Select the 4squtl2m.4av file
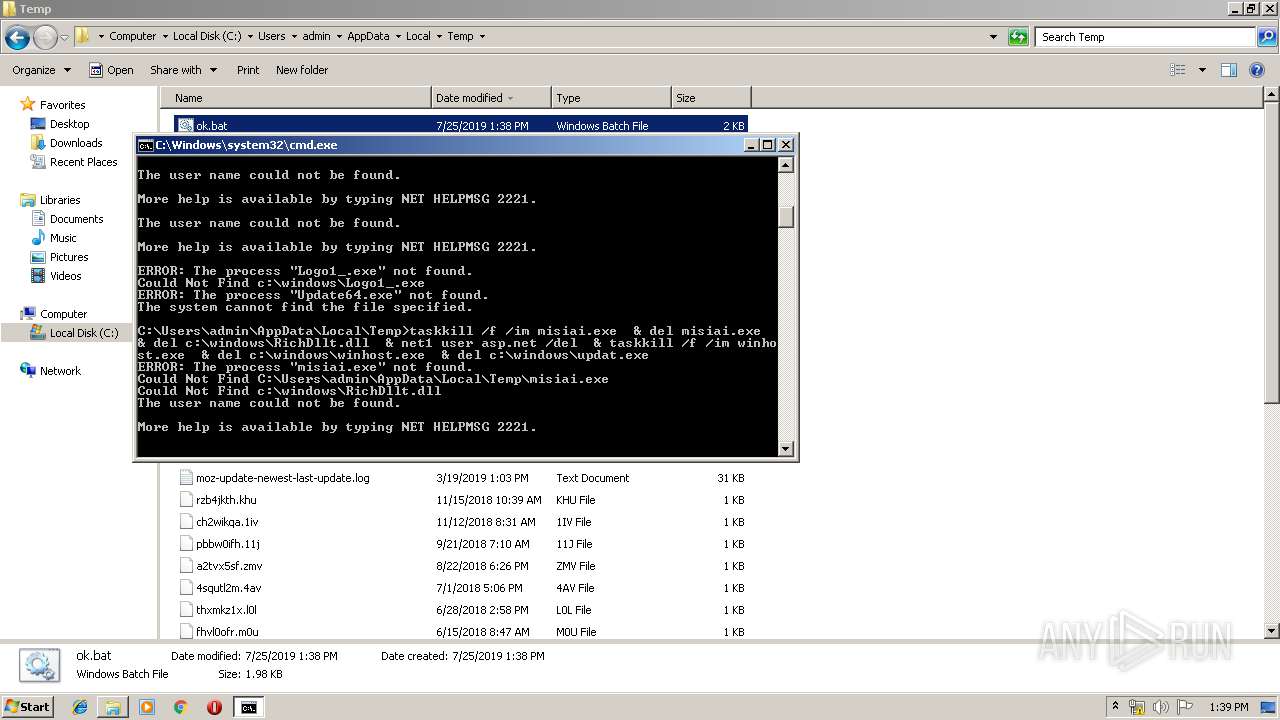This screenshot has width=1280, height=720. pyautogui.click(x=461, y=588)
